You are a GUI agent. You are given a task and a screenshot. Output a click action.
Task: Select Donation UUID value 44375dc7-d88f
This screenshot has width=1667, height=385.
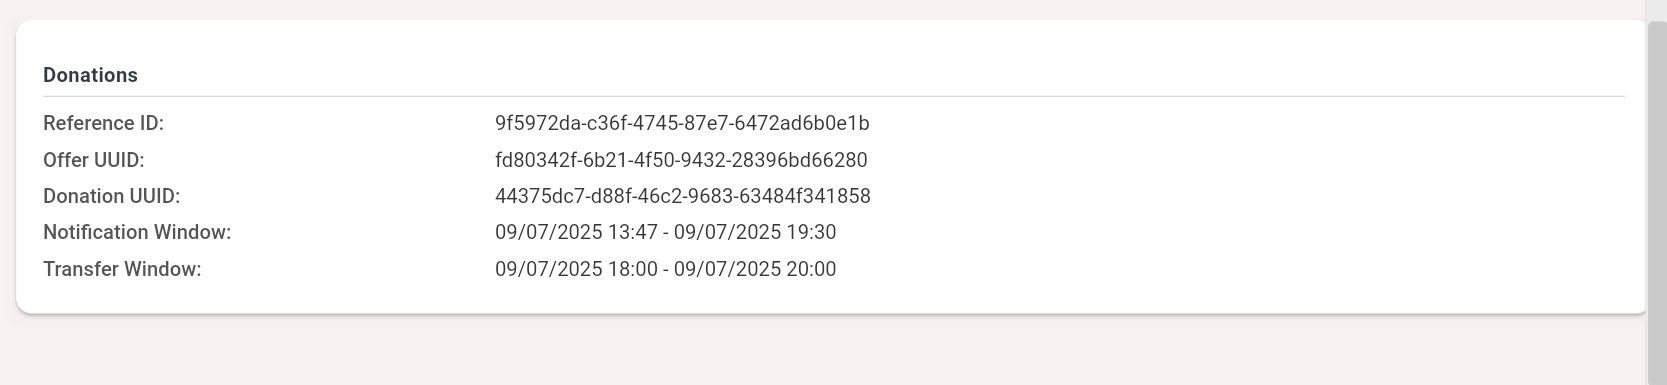[683, 196]
